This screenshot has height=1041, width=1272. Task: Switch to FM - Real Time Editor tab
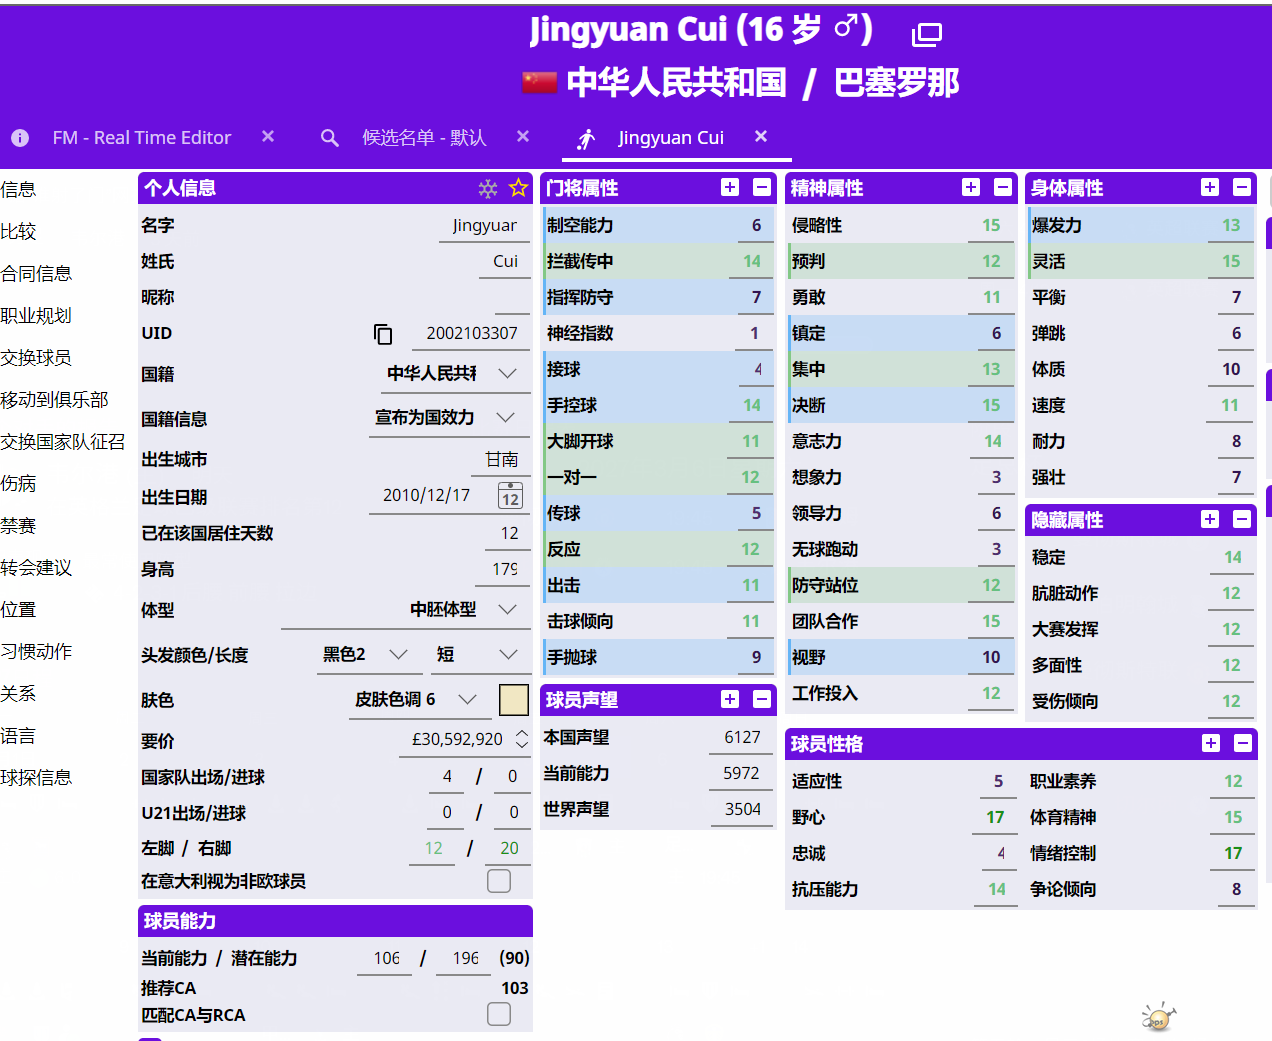click(x=141, y=138)
